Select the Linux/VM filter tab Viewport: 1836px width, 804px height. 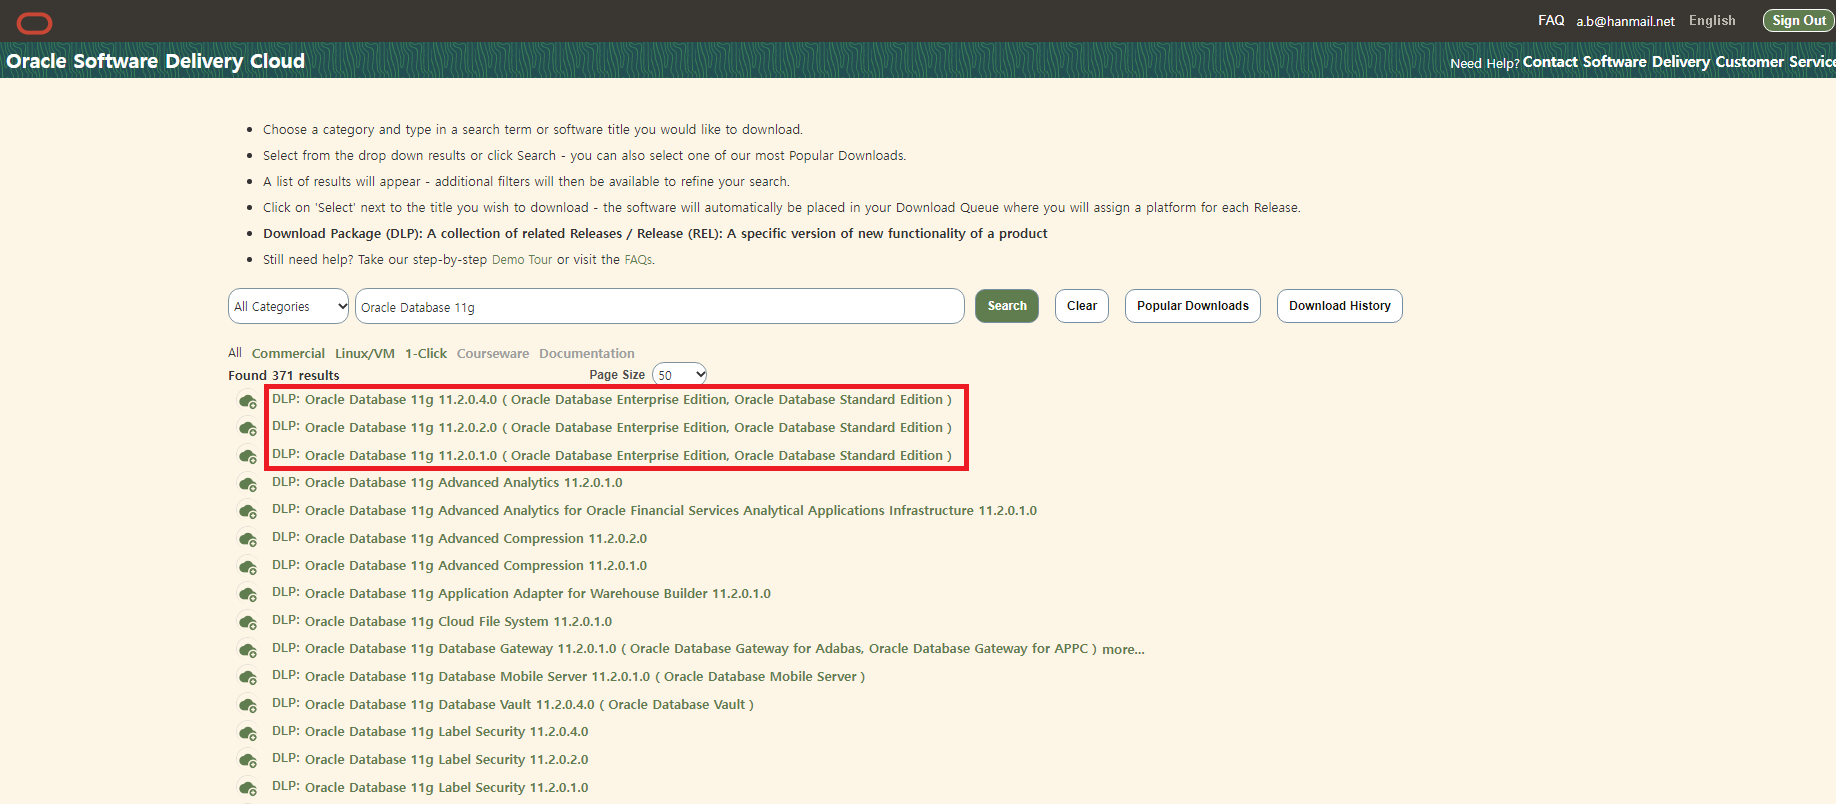(x=365, y=353)
